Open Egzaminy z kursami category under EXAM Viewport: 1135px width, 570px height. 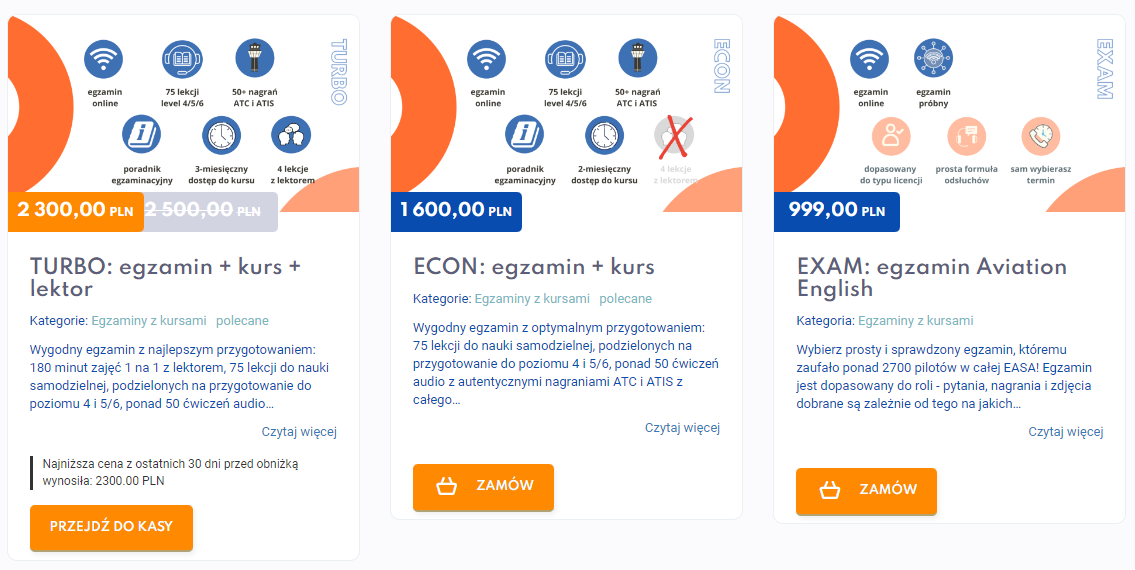[x=916, y=320]
